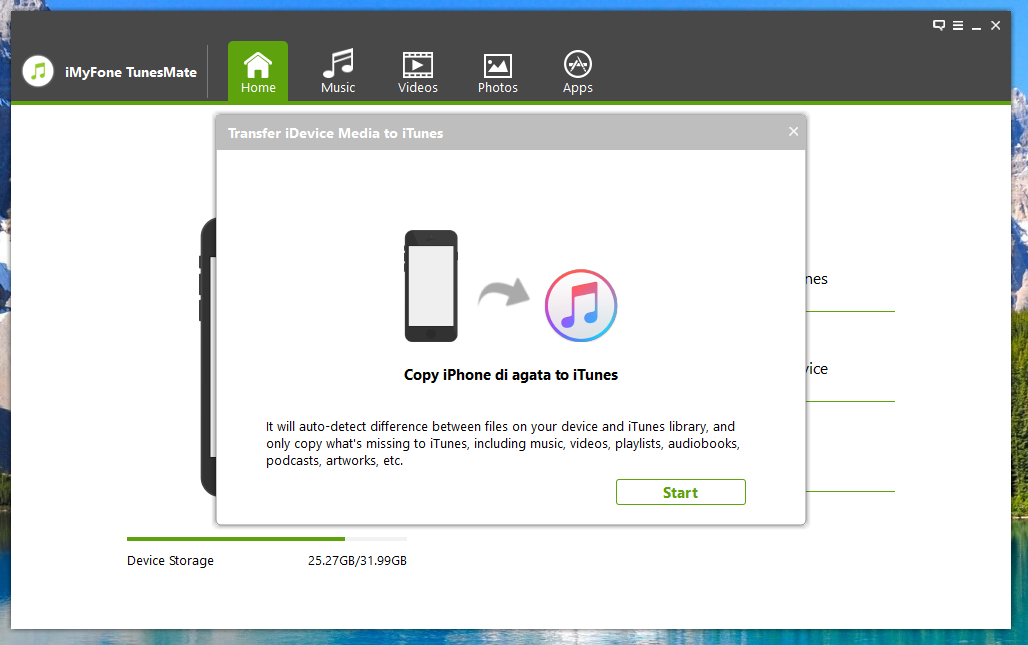Click the Device Storage label

click(x=170, y=560)
